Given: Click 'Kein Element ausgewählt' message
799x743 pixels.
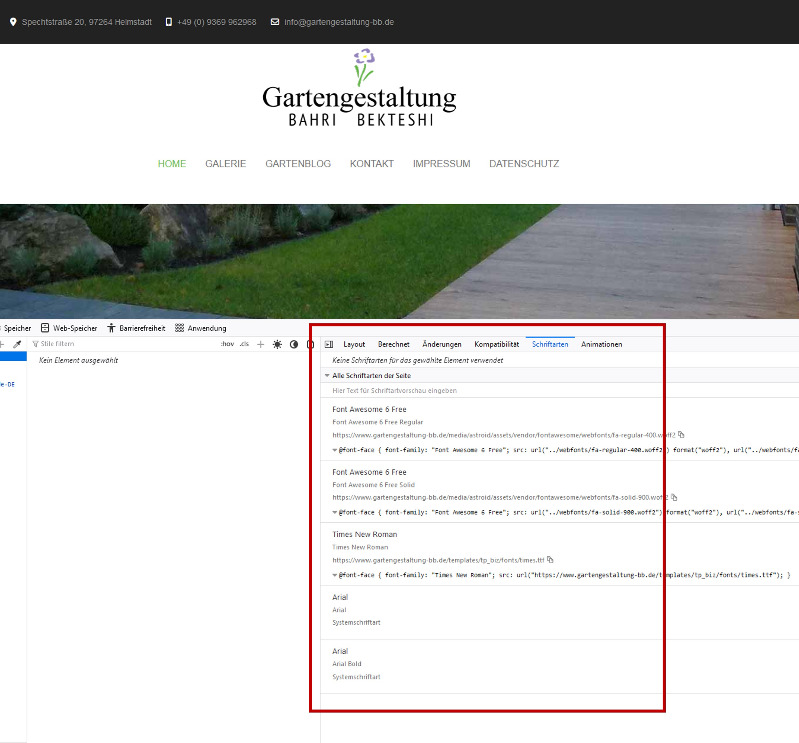Looking at the screenshot, I should point(78,360).
